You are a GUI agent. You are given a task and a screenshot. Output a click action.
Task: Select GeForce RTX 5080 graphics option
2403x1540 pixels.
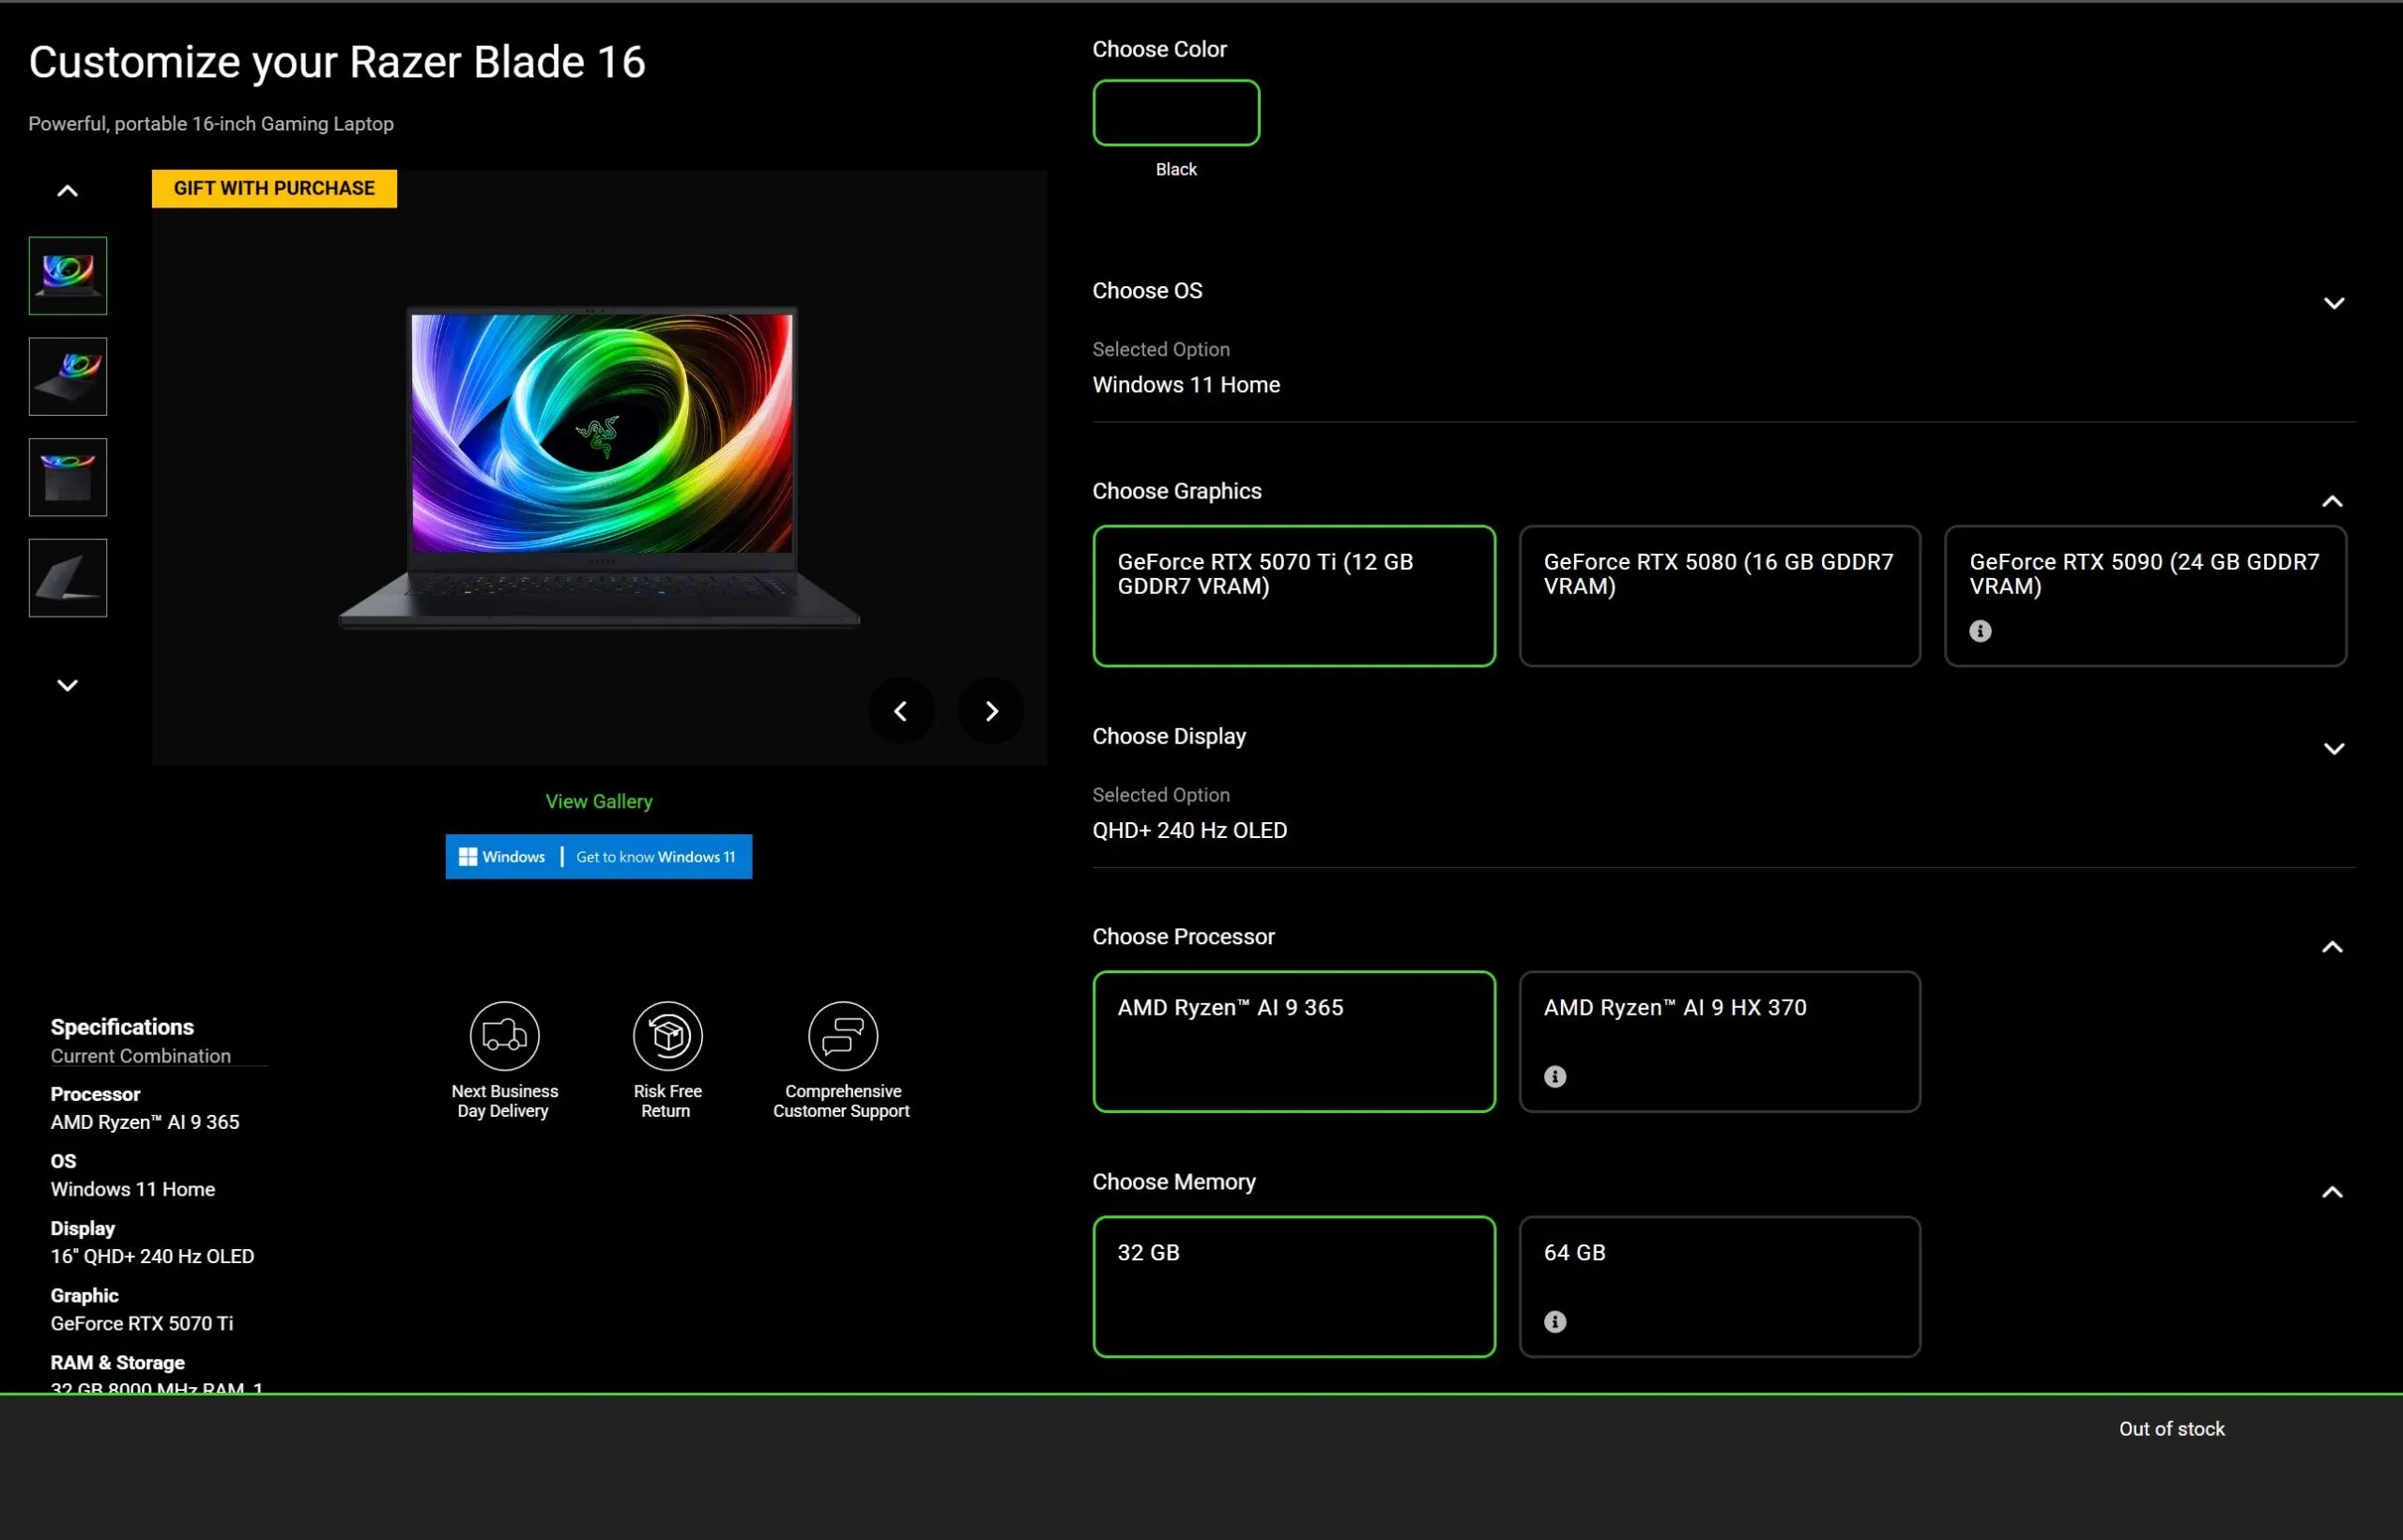1720,596
